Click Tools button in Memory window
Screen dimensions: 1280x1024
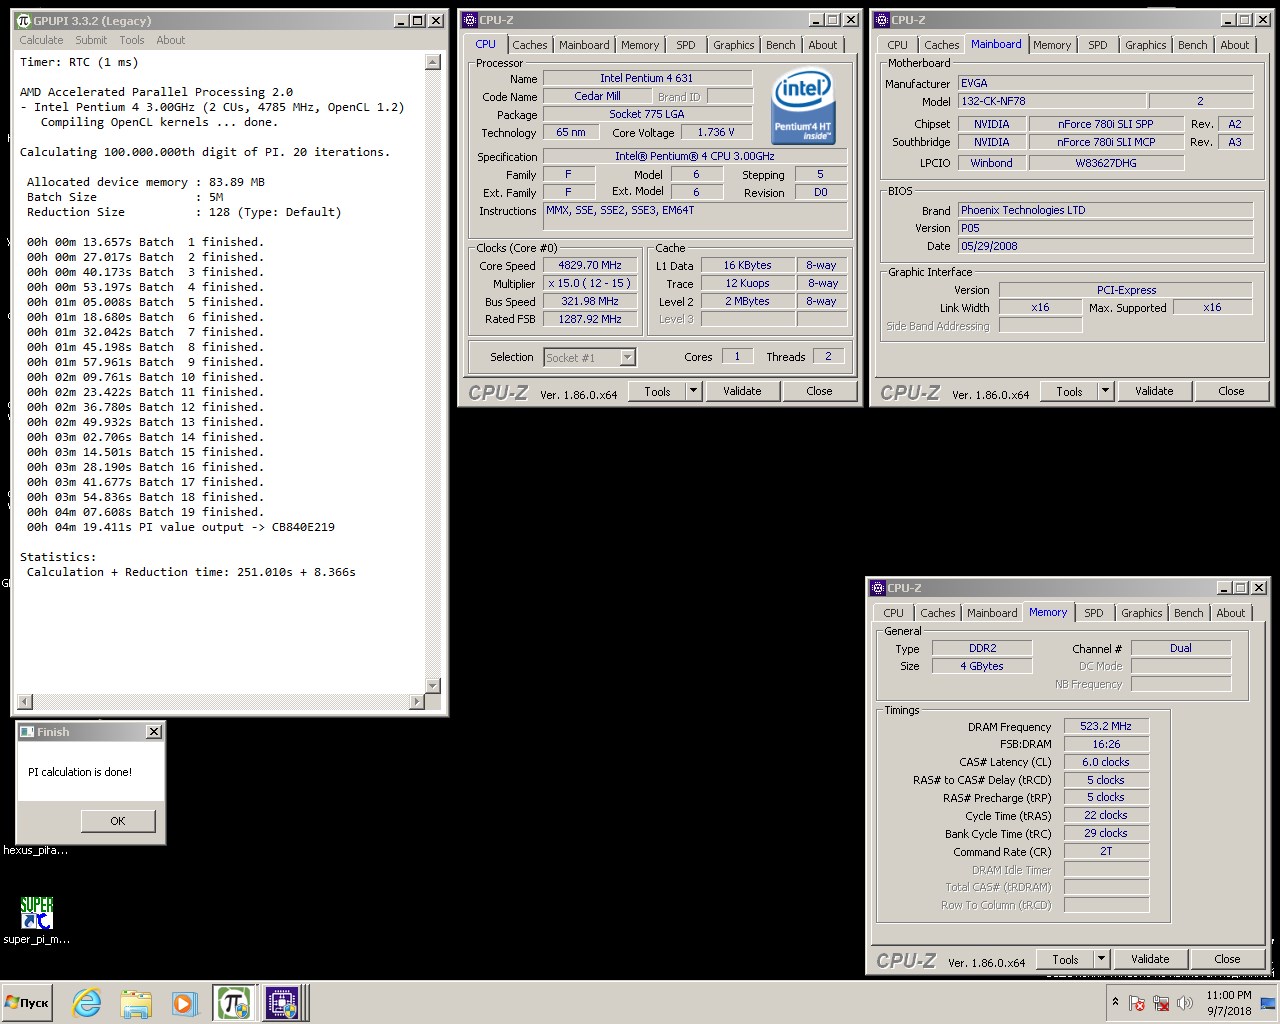coord(1065,959)
